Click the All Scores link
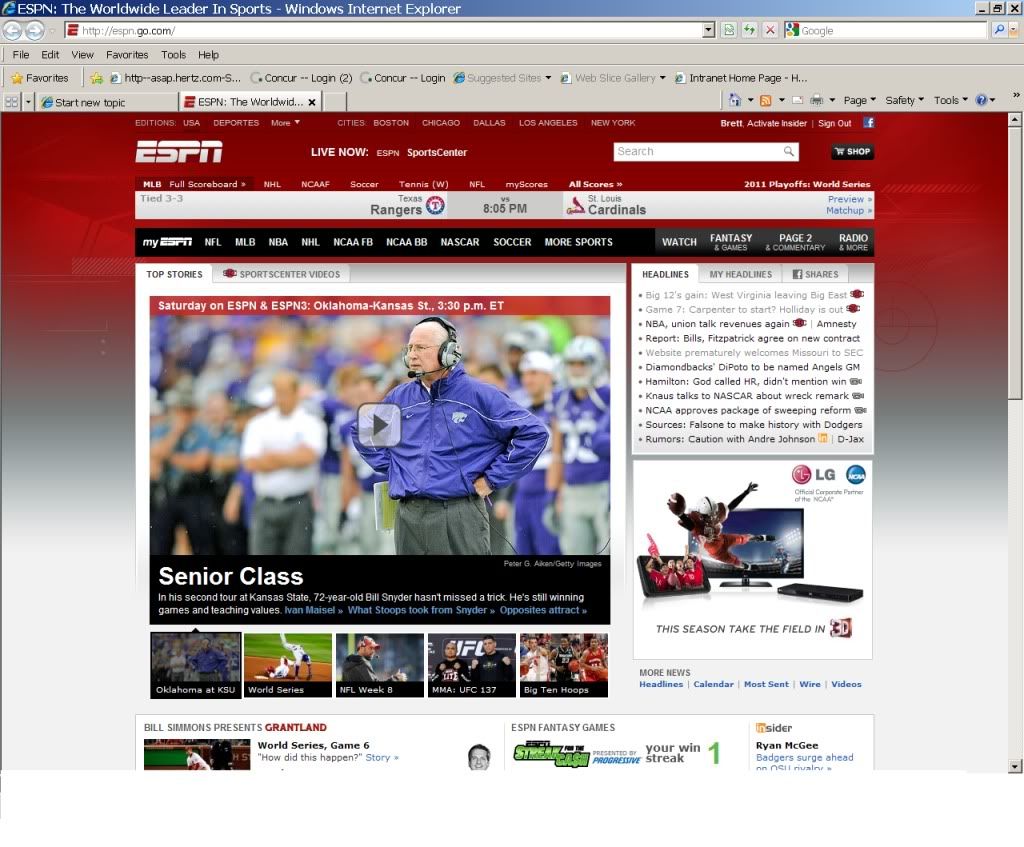1024x847 pixels. (x=595, y=184)
